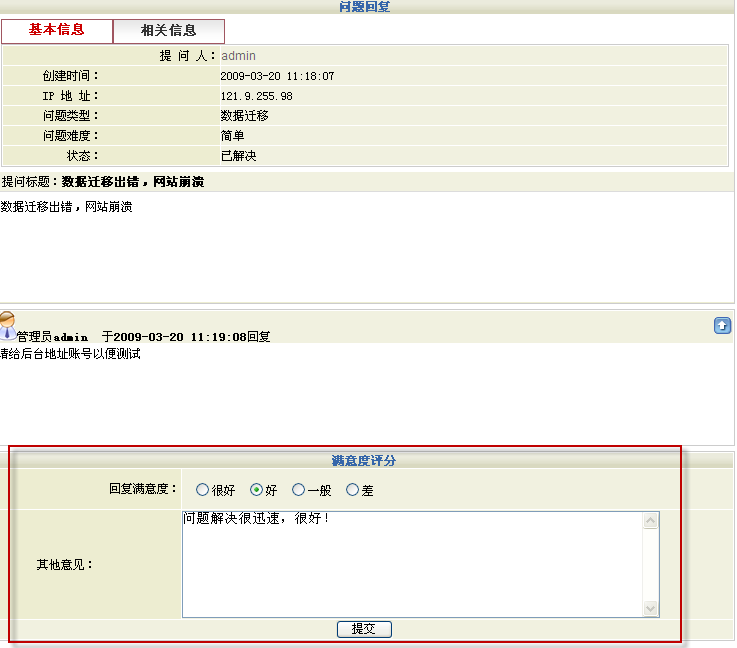Click the IP address 121.9.255.98
The image size is (737, 648).
(256, 96)
